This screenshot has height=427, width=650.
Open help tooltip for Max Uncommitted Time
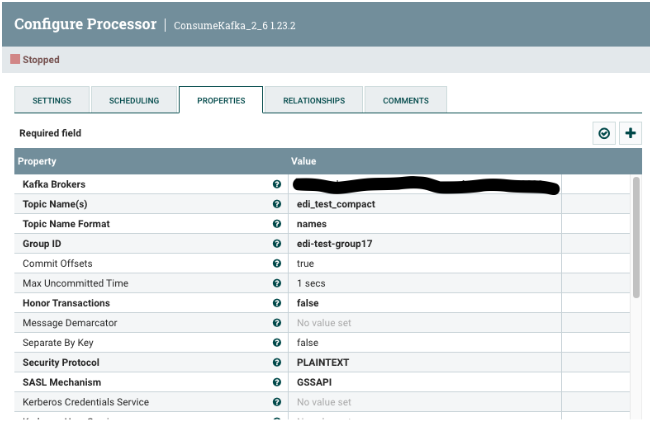pyautogui.click(x=277, y=283)
